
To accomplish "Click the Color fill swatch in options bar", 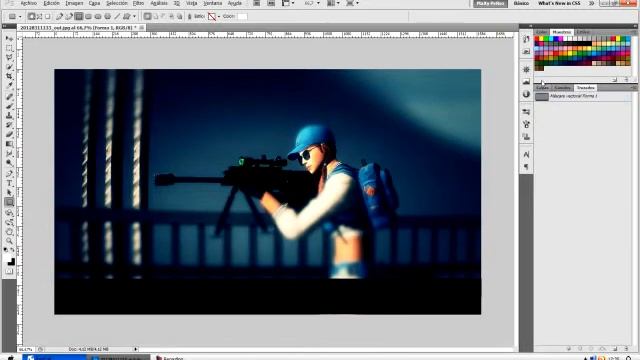I will click(x=242, y=16).
